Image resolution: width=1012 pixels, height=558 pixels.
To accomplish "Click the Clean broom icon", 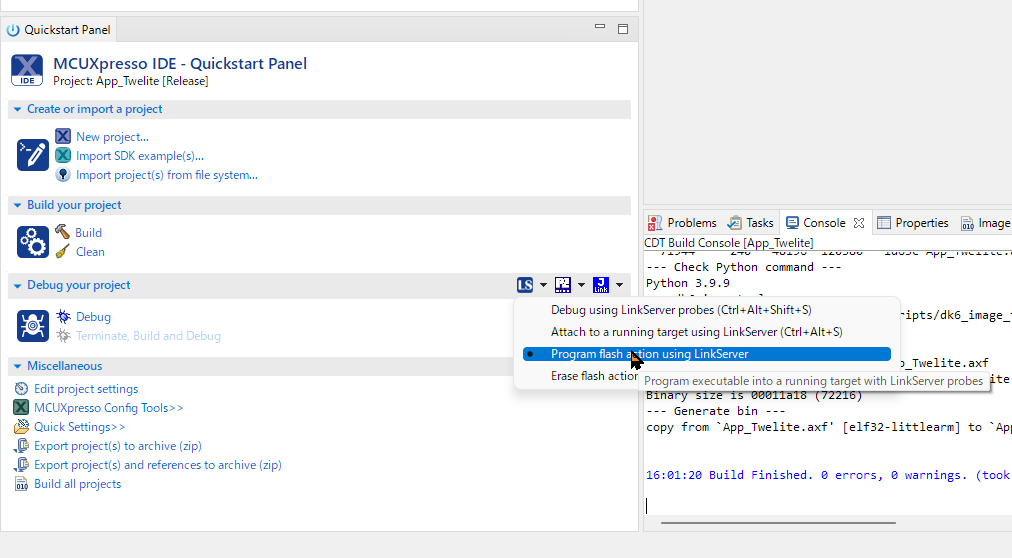I will click(63, 252).
